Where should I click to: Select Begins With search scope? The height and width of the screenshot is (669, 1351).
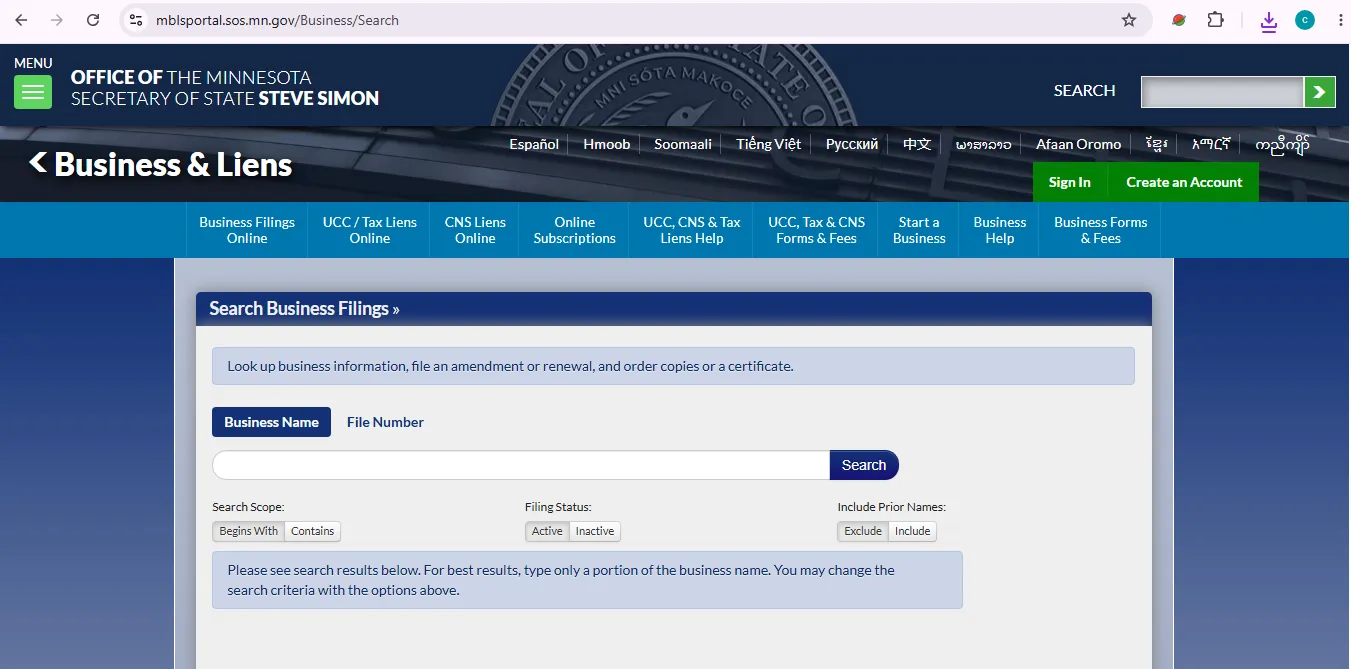point(249,531)
